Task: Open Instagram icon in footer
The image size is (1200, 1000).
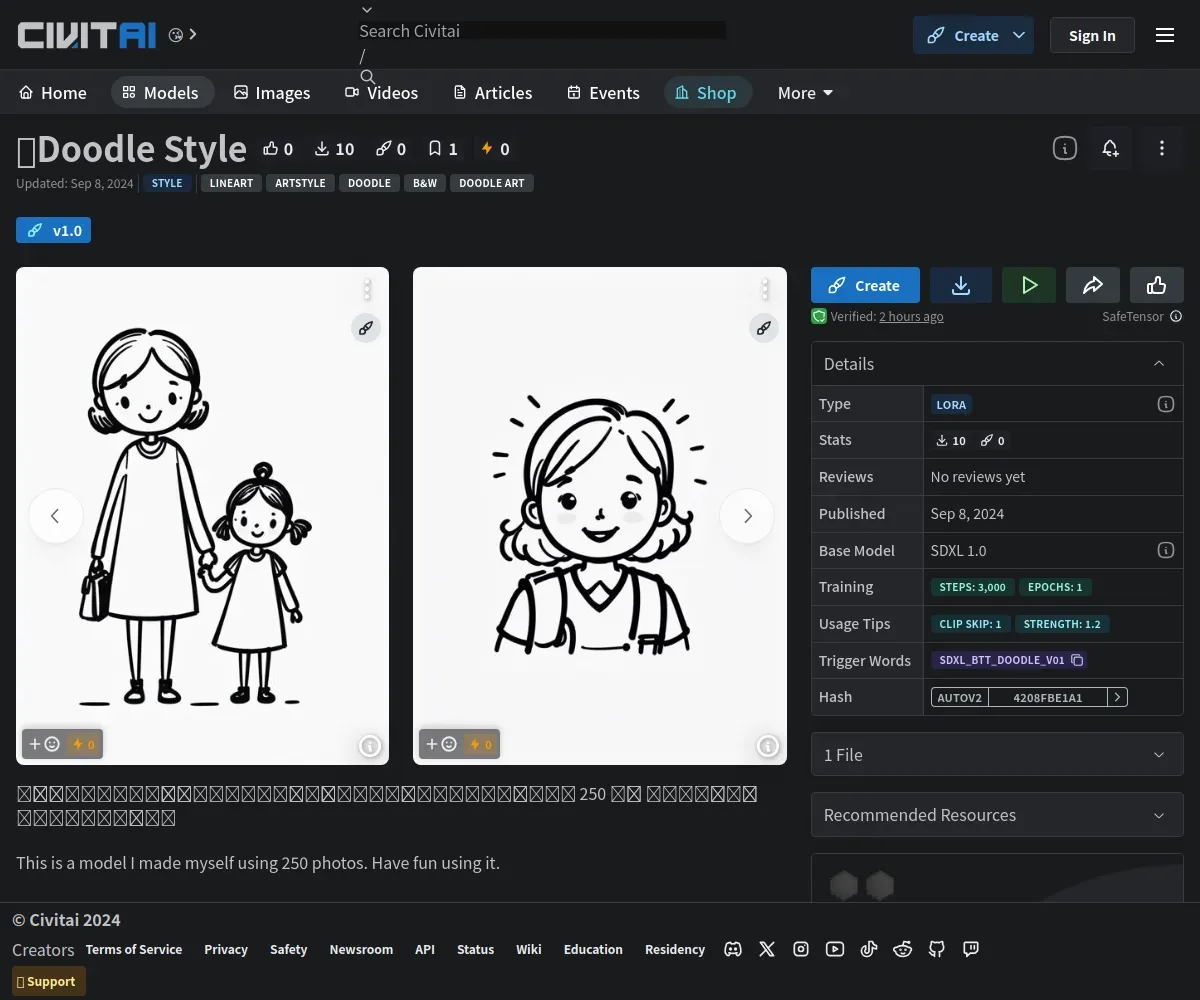Action: (x=801, y=949)
